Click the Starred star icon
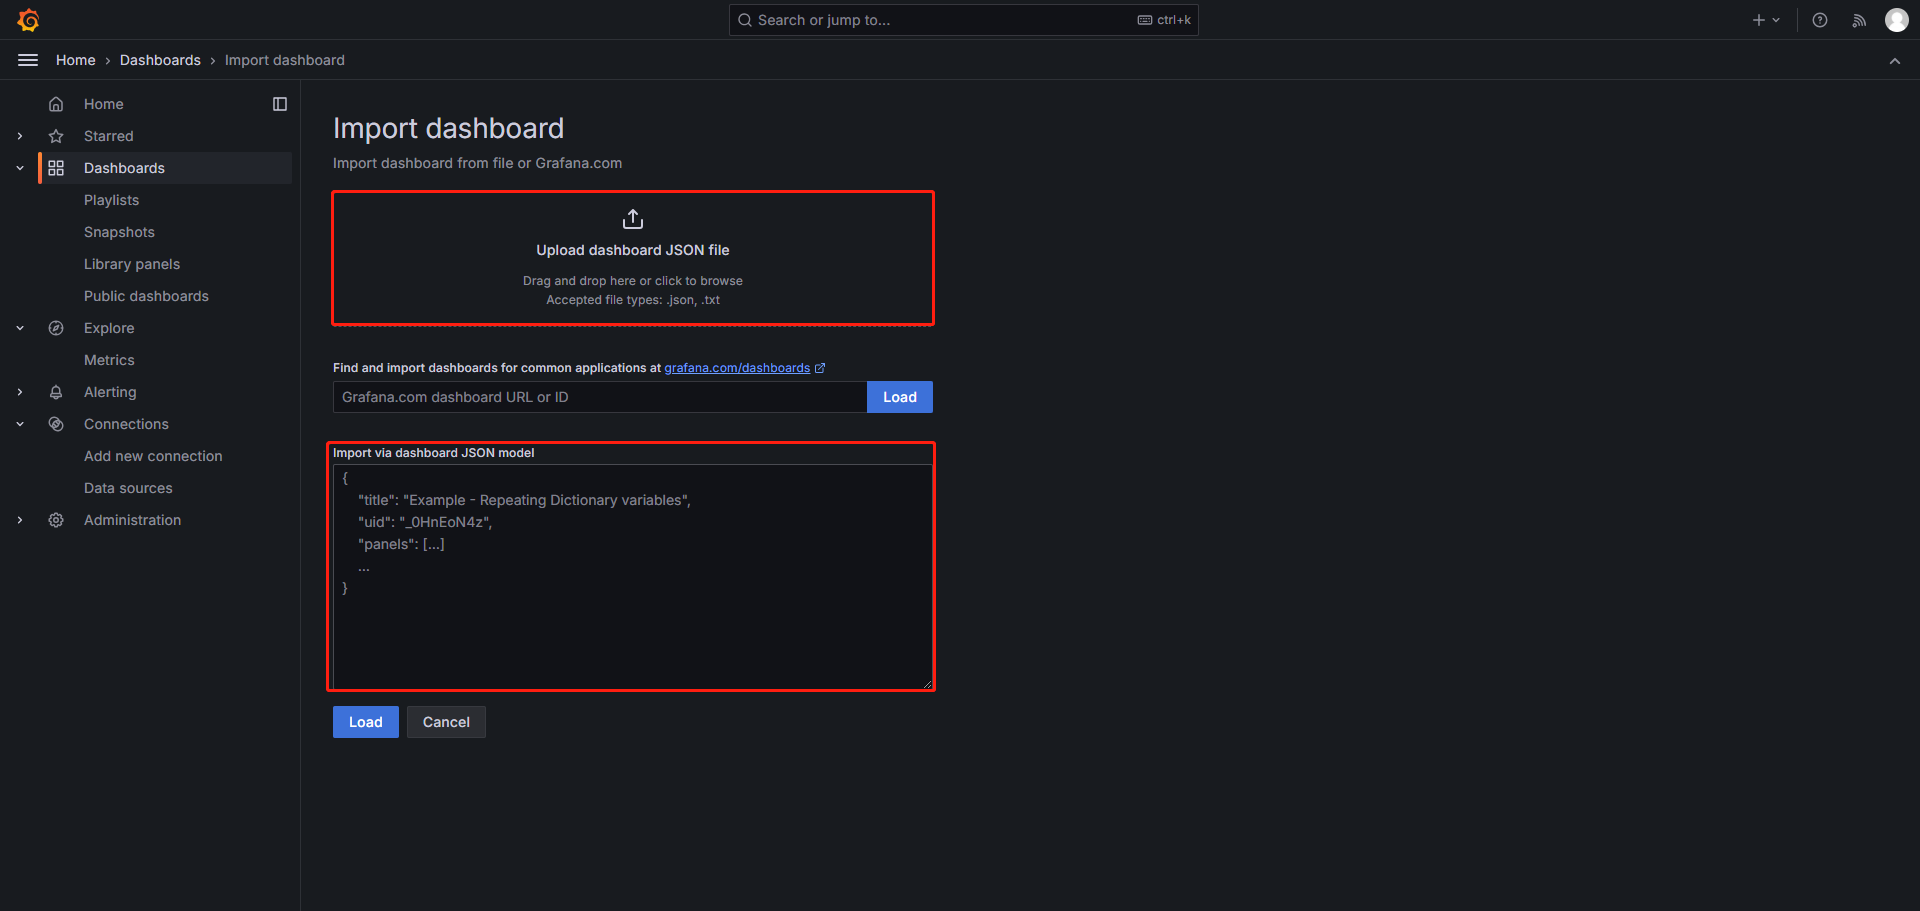 click(56, 136)
